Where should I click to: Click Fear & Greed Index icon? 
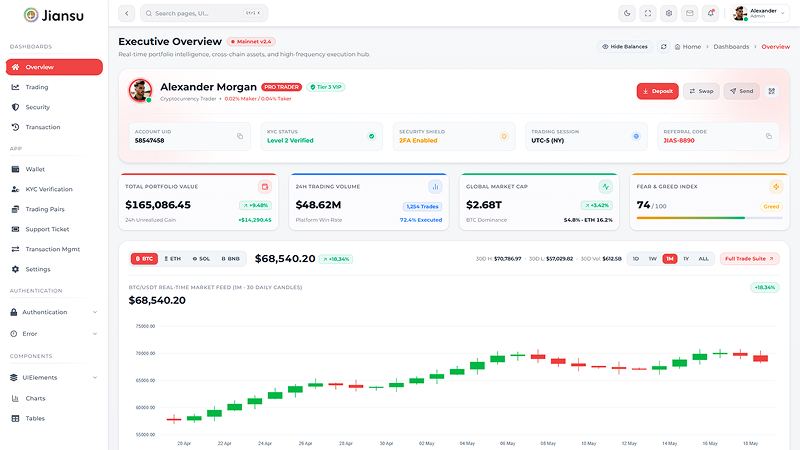coord(776,187)
